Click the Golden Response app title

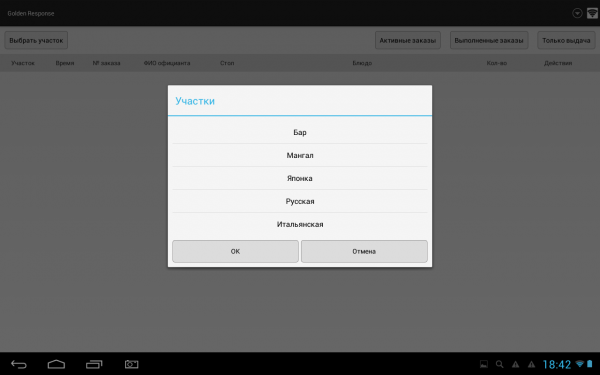click(x=31, y=13)
